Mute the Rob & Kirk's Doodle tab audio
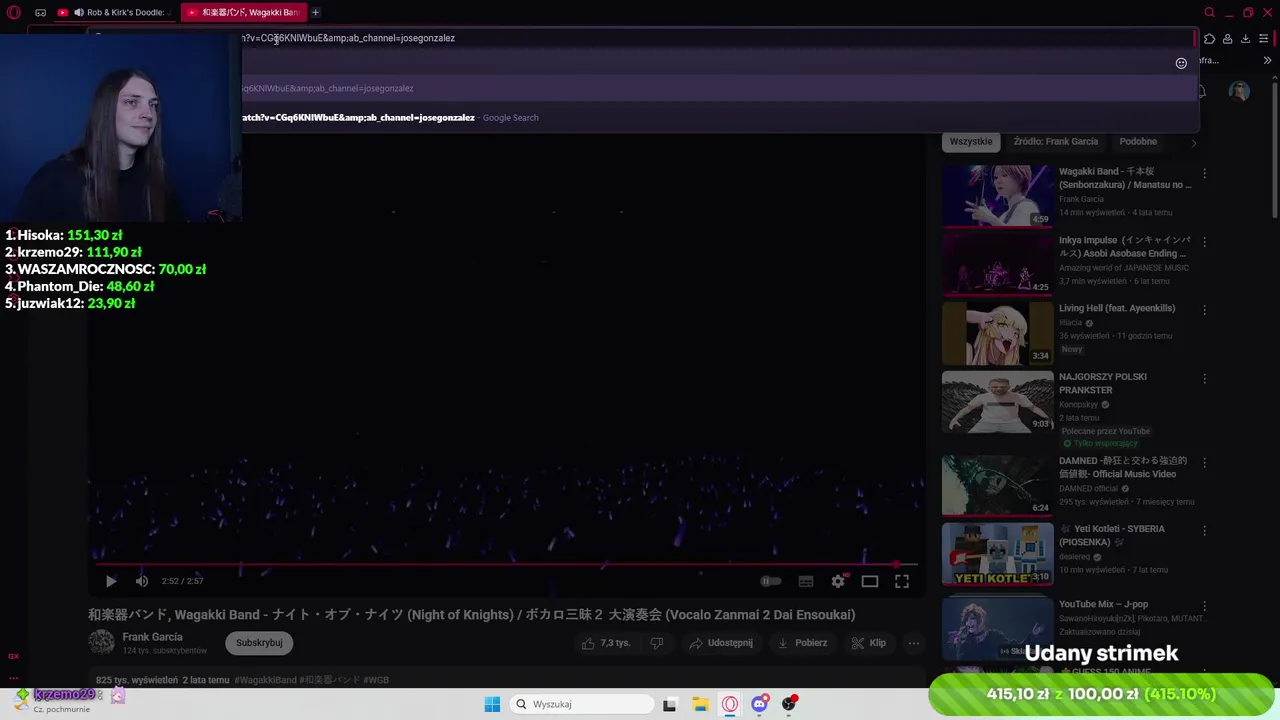Screen dimensions: 1280x720 click(79, 13)
